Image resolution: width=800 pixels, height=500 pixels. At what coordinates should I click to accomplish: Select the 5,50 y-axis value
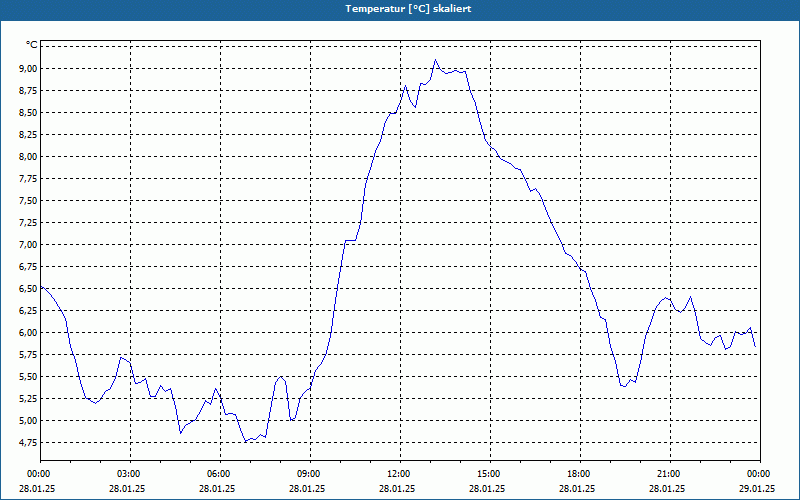[x=29, y=377]
